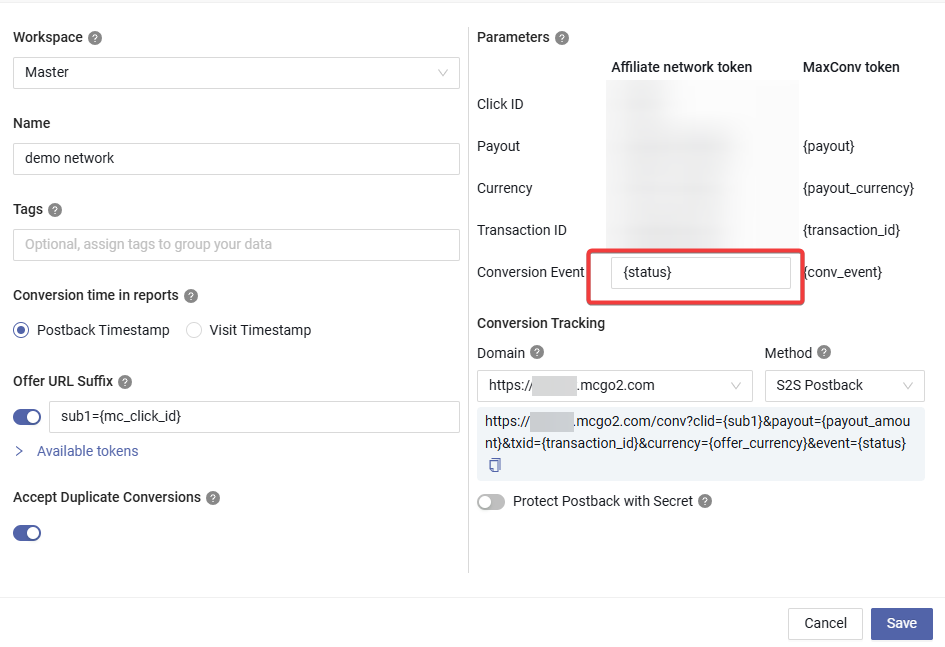
Task: Open the Workspace help tooltip icon
Action: [x=96, y=37]
